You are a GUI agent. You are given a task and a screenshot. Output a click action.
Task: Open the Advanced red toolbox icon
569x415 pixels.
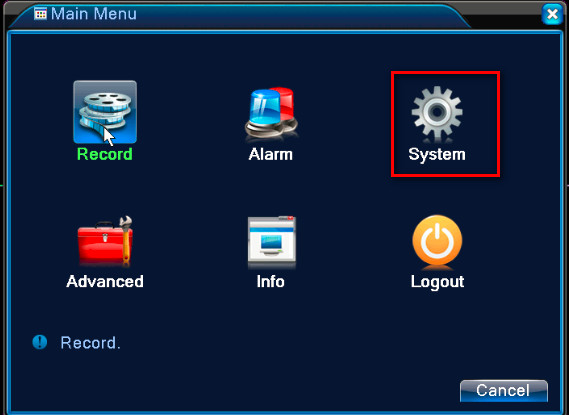[x=105, y=241]
